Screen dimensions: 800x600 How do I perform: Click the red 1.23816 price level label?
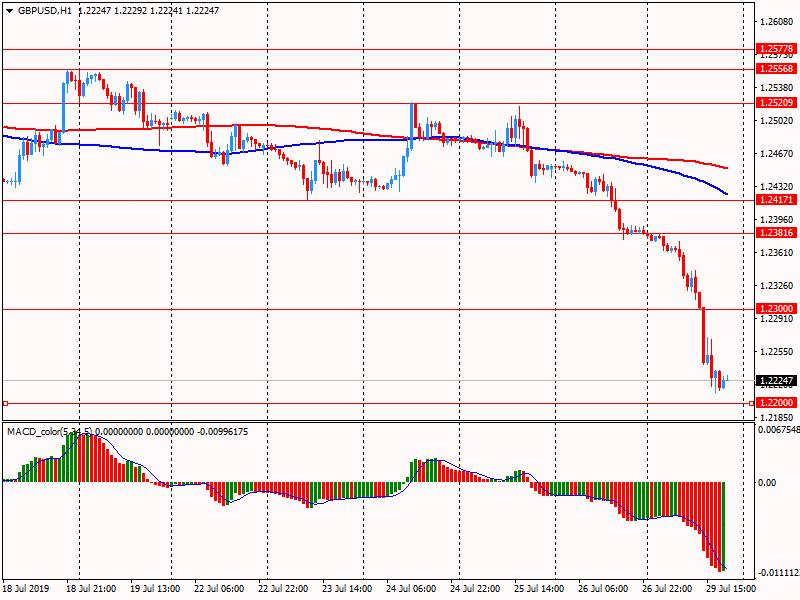[776, 233]
